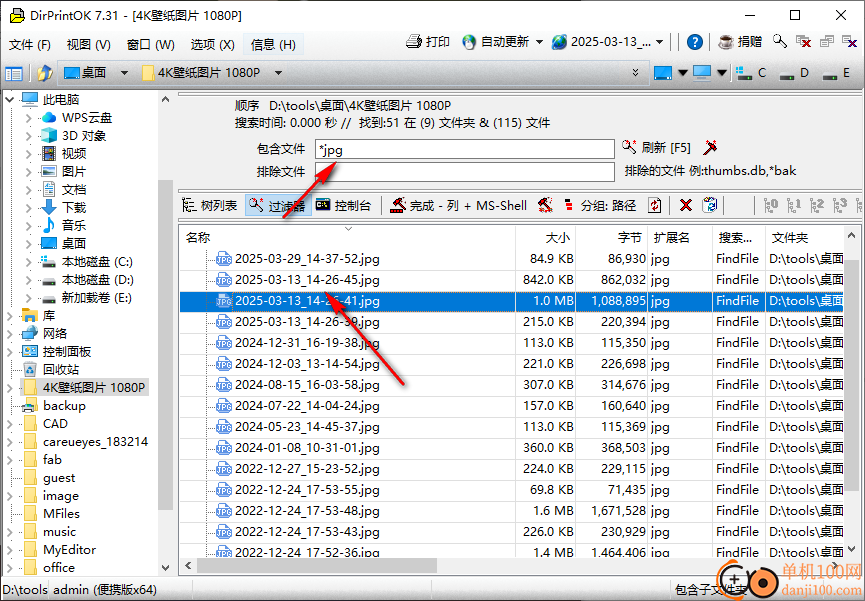865x601 pixels.
Task: Collapse the 此电脑 tree node
Action: (x=9, y=100)
